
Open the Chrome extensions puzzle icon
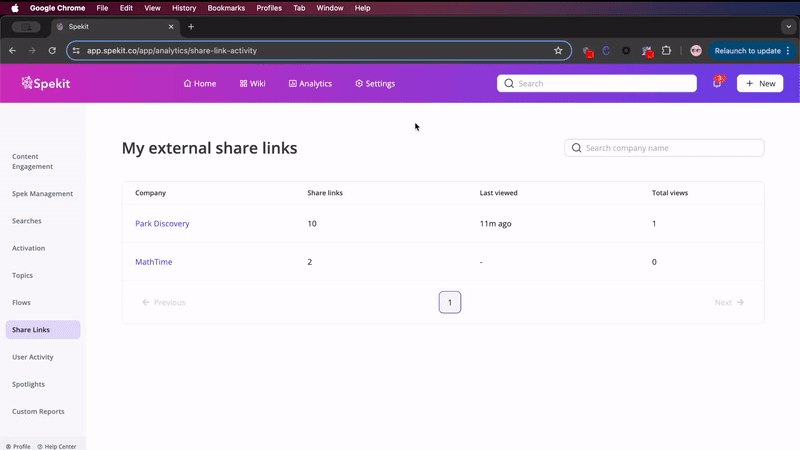666,51
